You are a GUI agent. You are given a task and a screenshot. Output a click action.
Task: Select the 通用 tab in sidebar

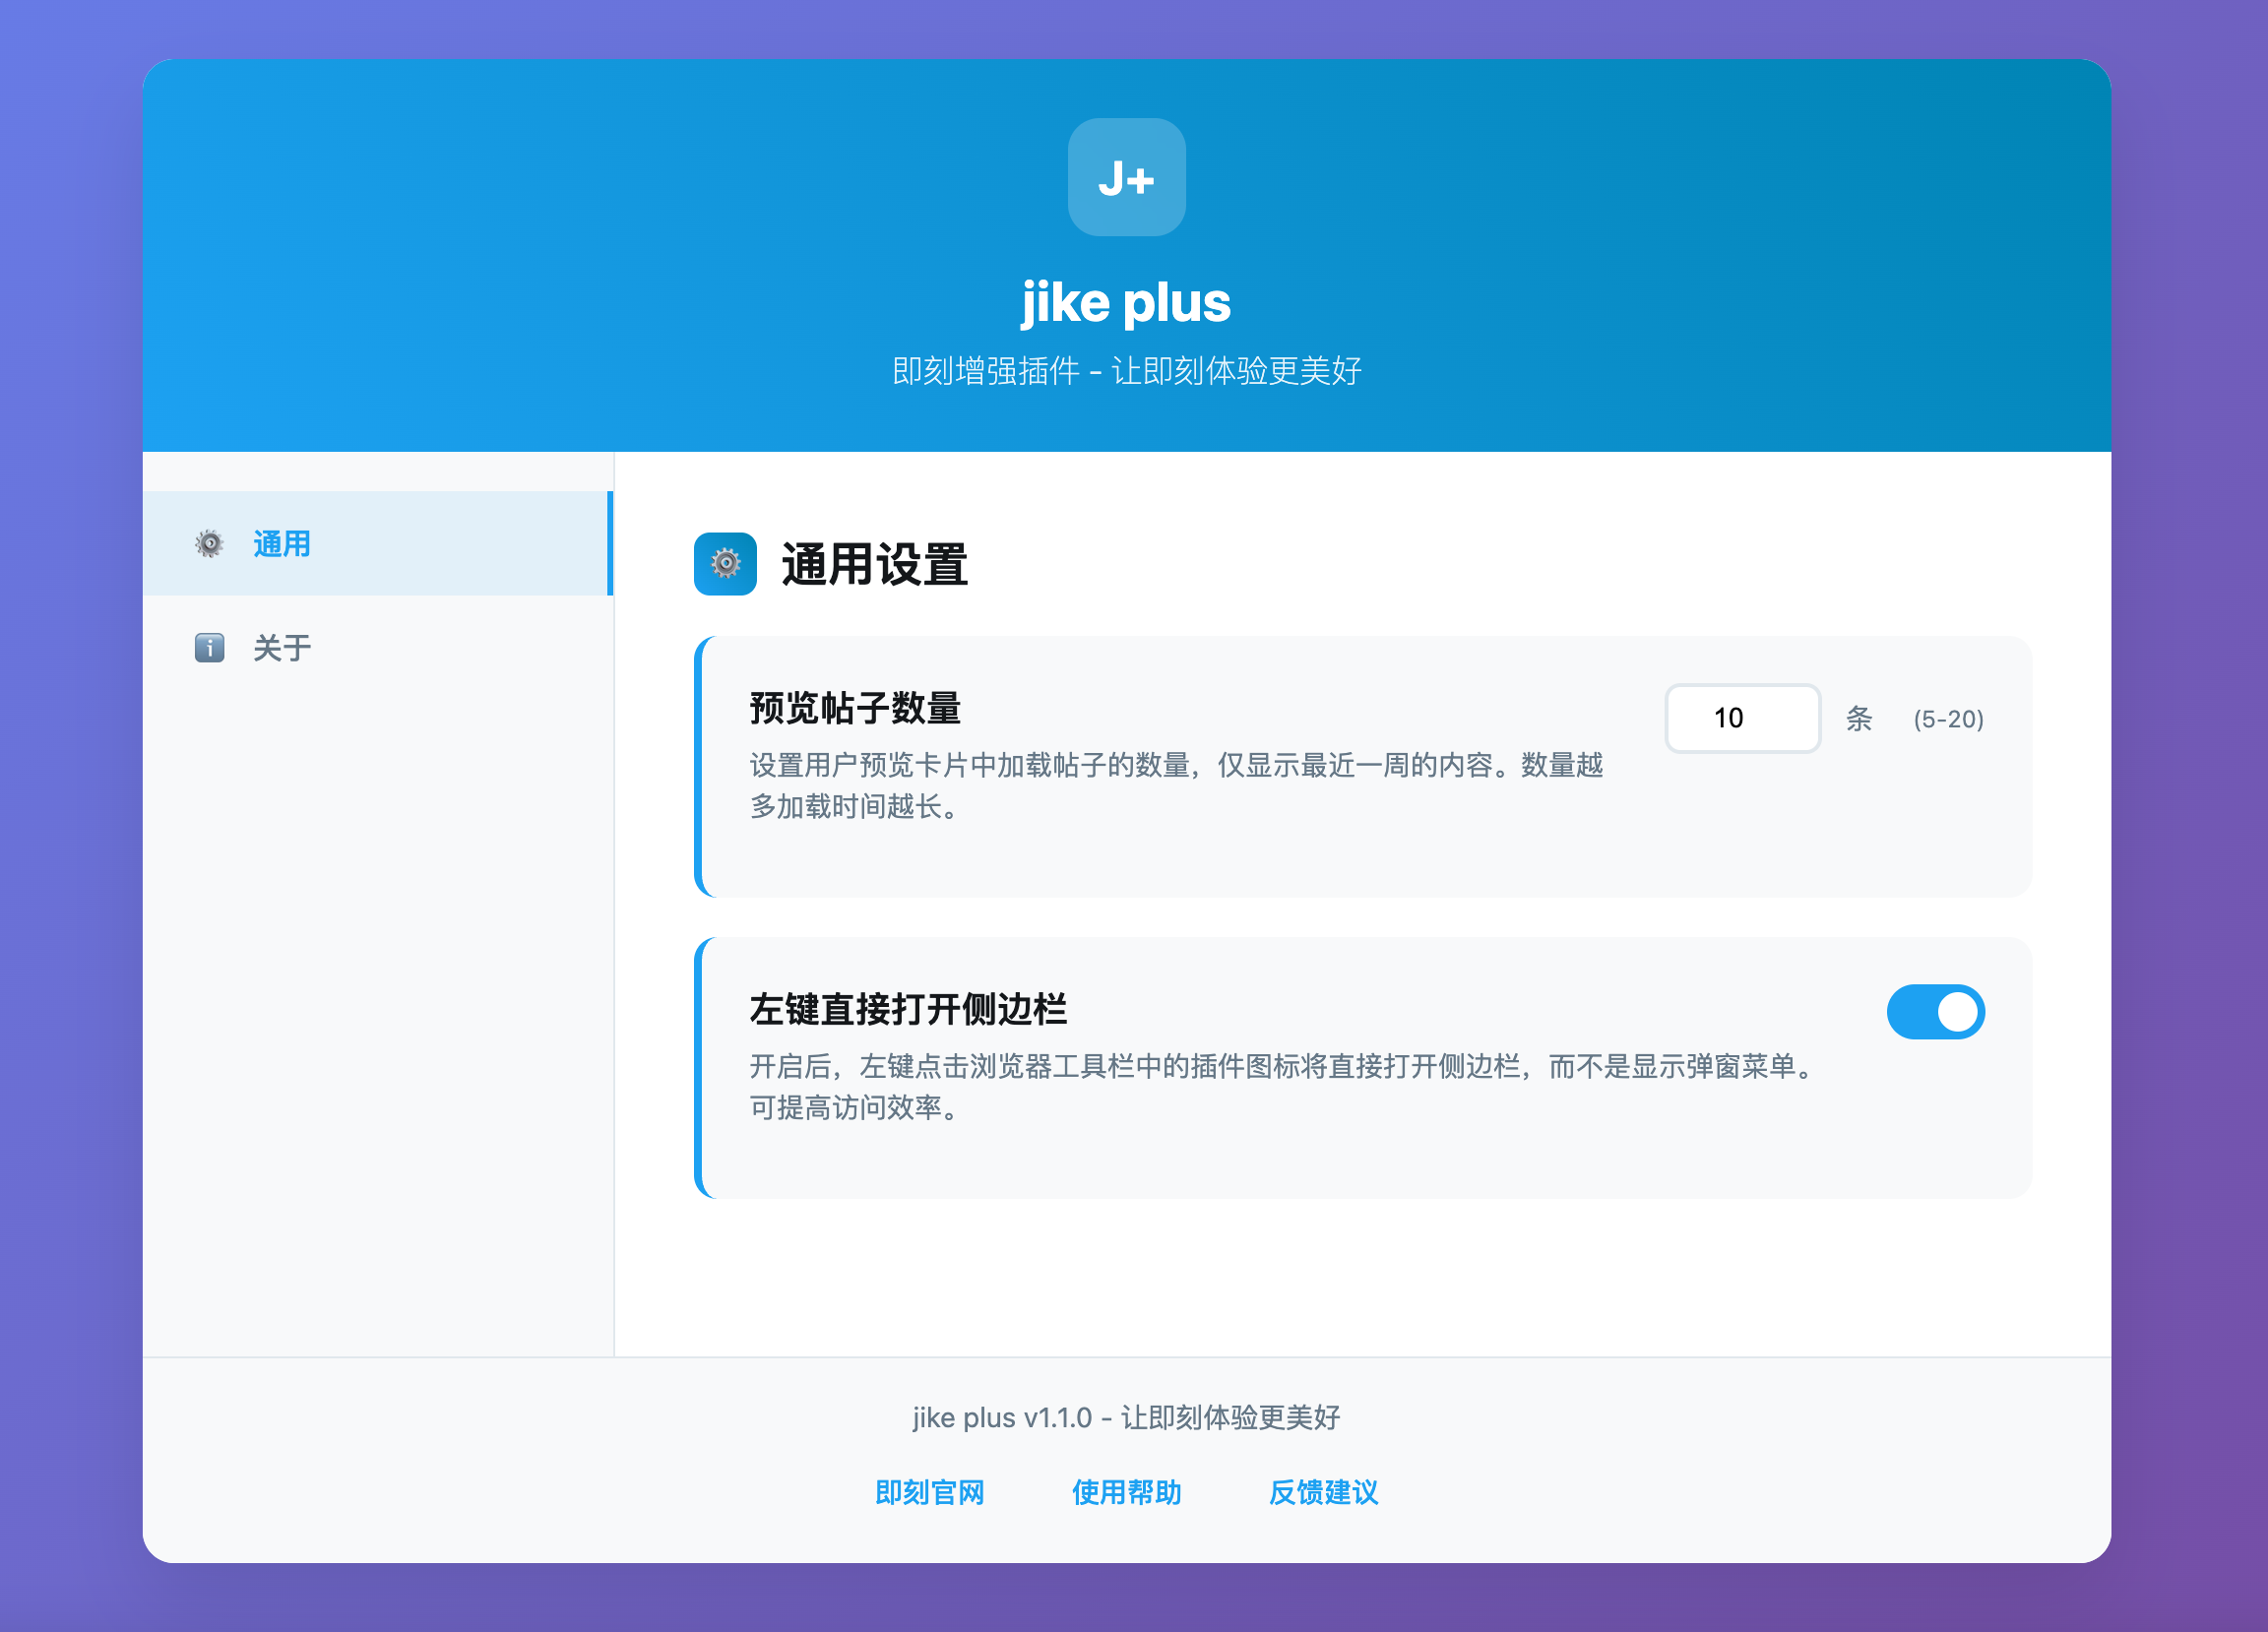coord(281,543)
